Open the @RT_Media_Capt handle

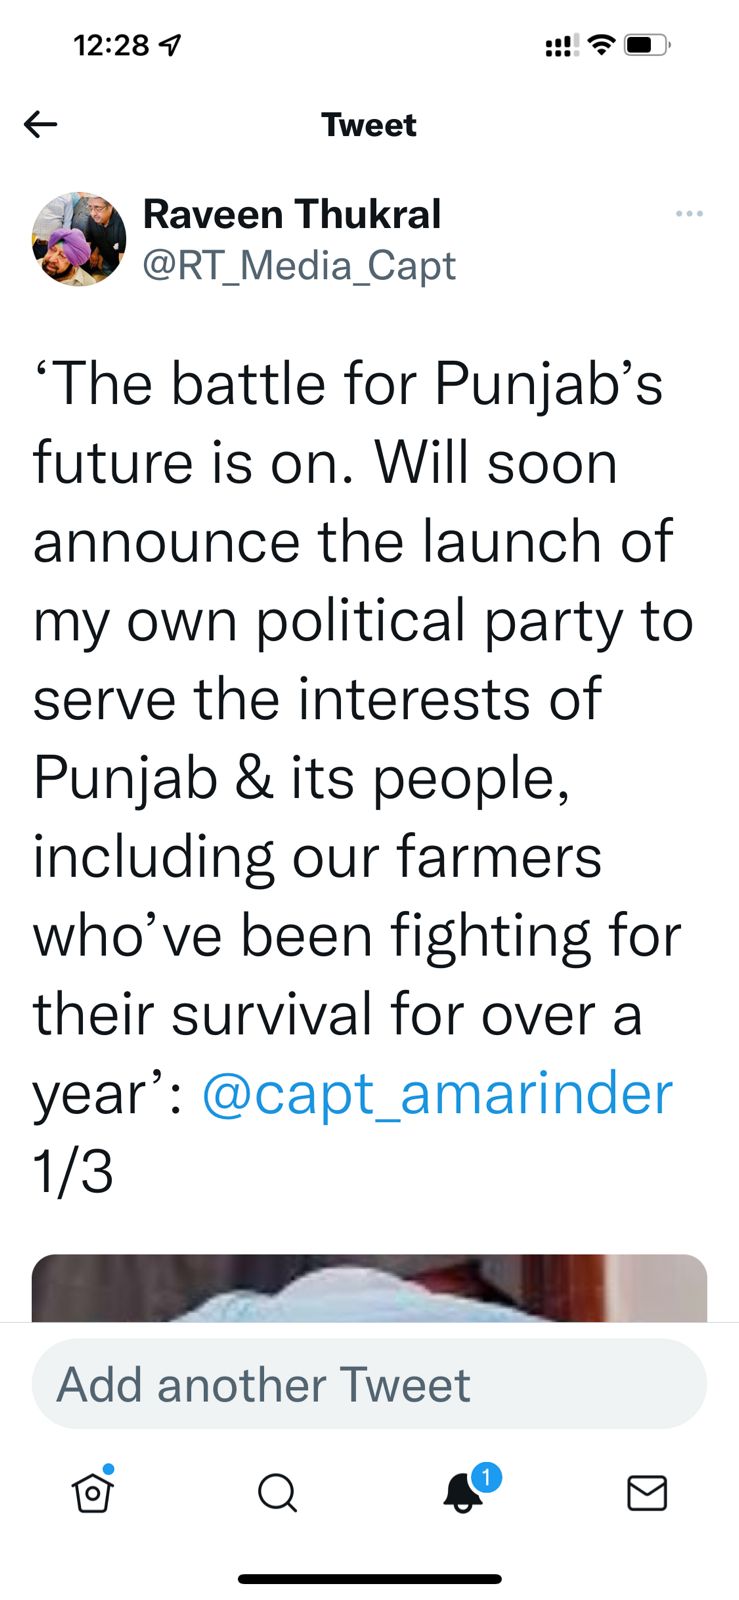(299, 266)
